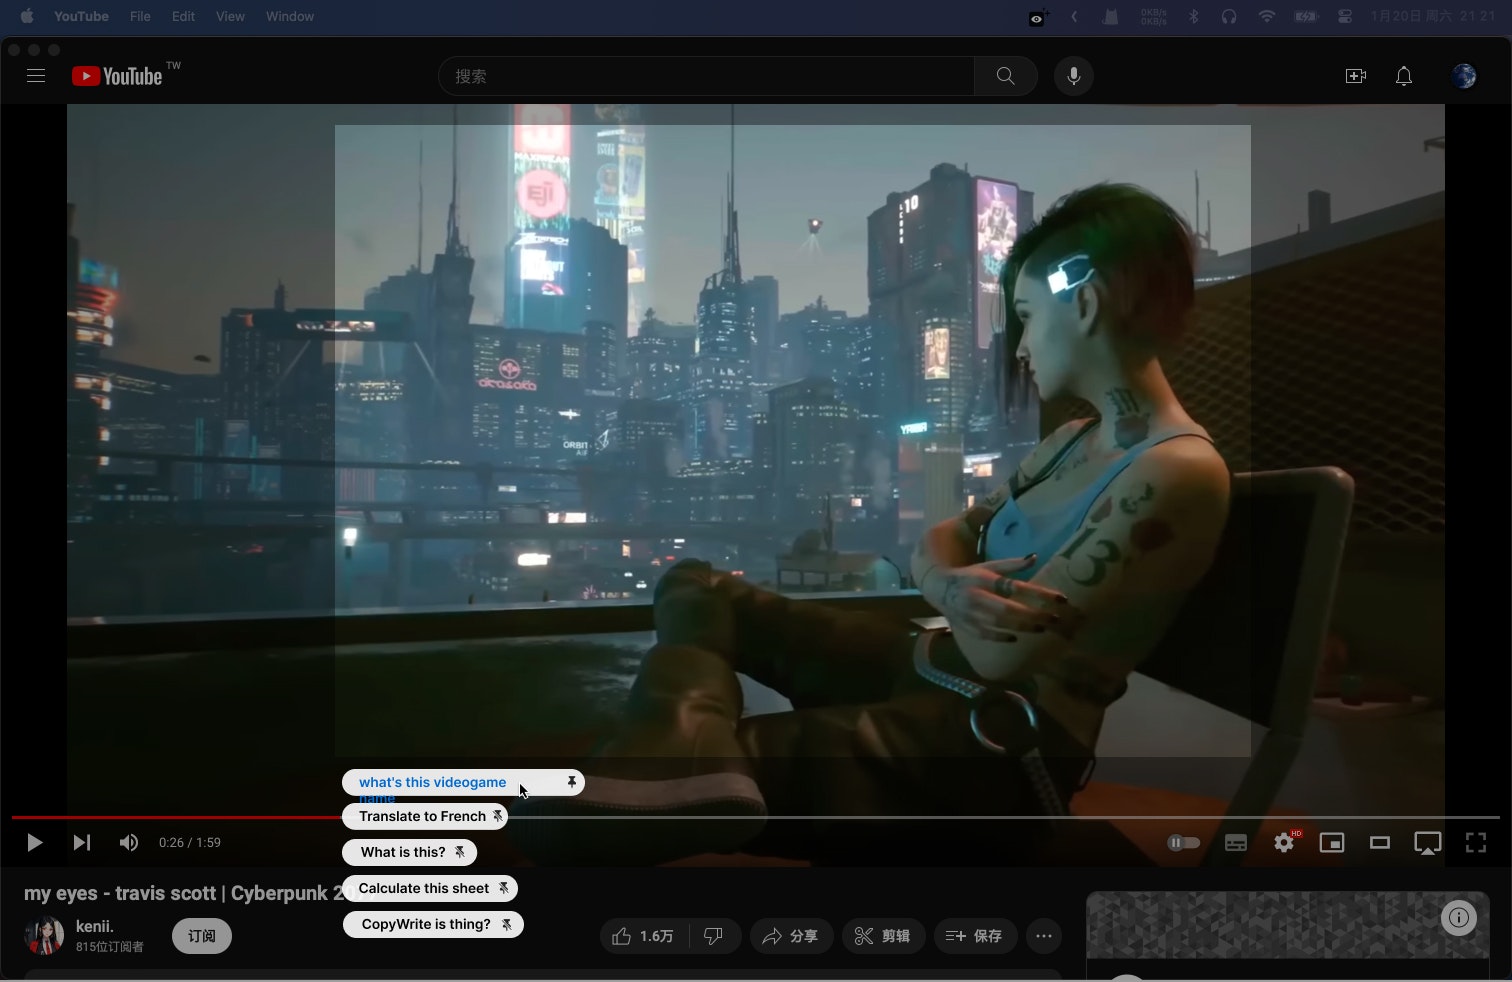Screen dimensions: 1512x982
Task: Click the Bluetooth status icon in the menu bar
Action: pyautogui.click(x=1193, y=16)
